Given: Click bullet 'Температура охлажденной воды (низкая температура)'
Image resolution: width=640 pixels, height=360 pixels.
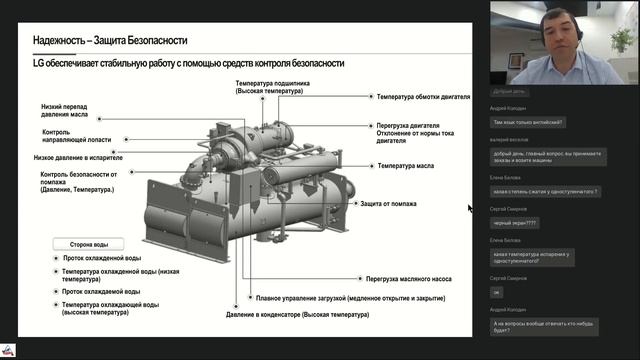Looking at the screenshot, I should [x=120, y=275].
